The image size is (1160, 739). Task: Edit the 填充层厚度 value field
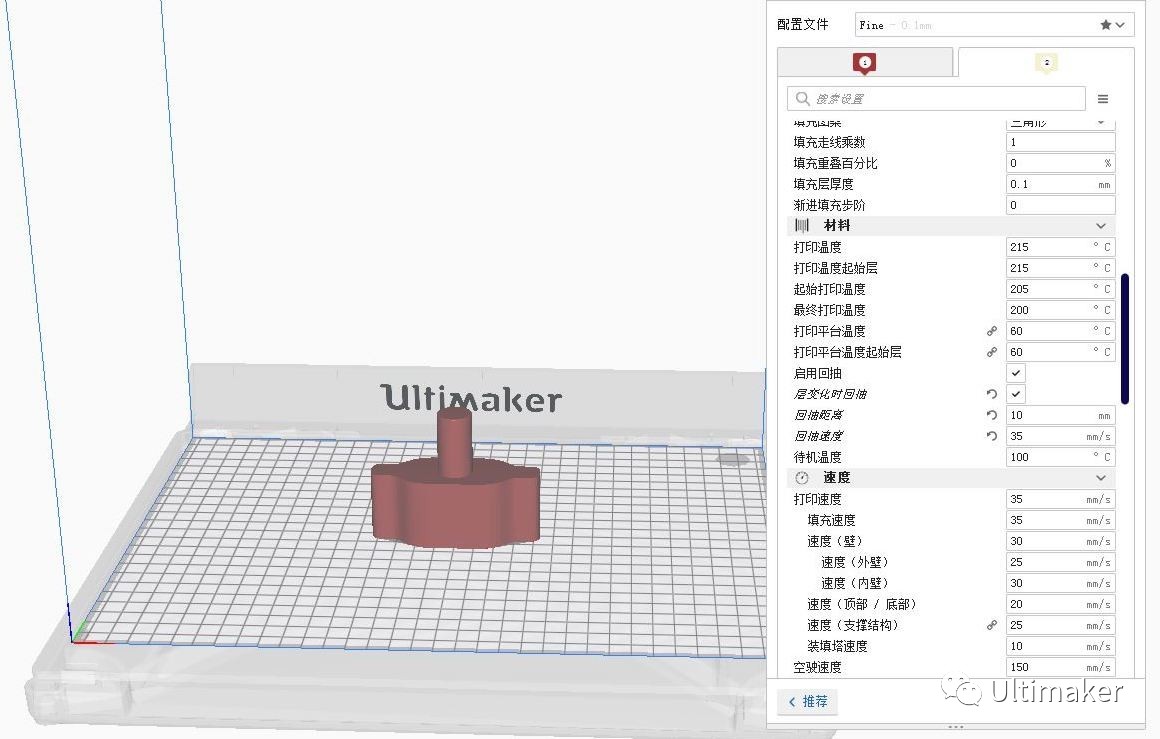1060,184
